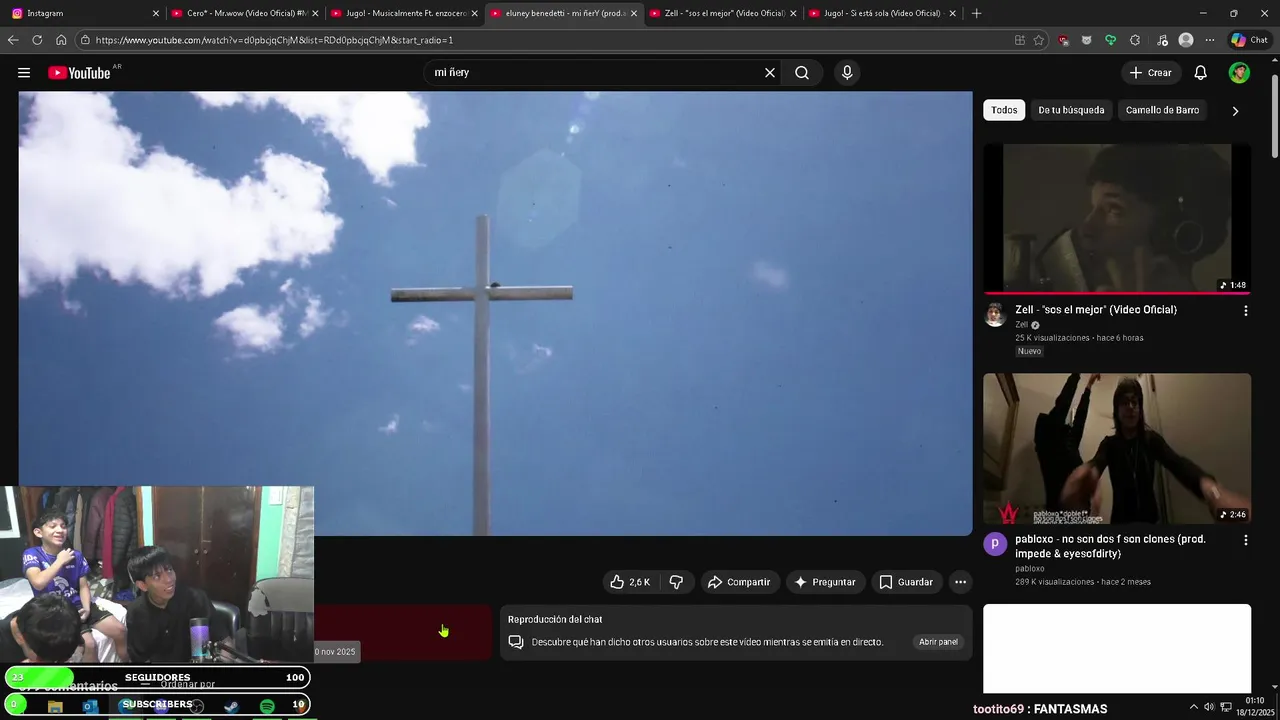Click the pabloxo channel name

pos(1029,568)
